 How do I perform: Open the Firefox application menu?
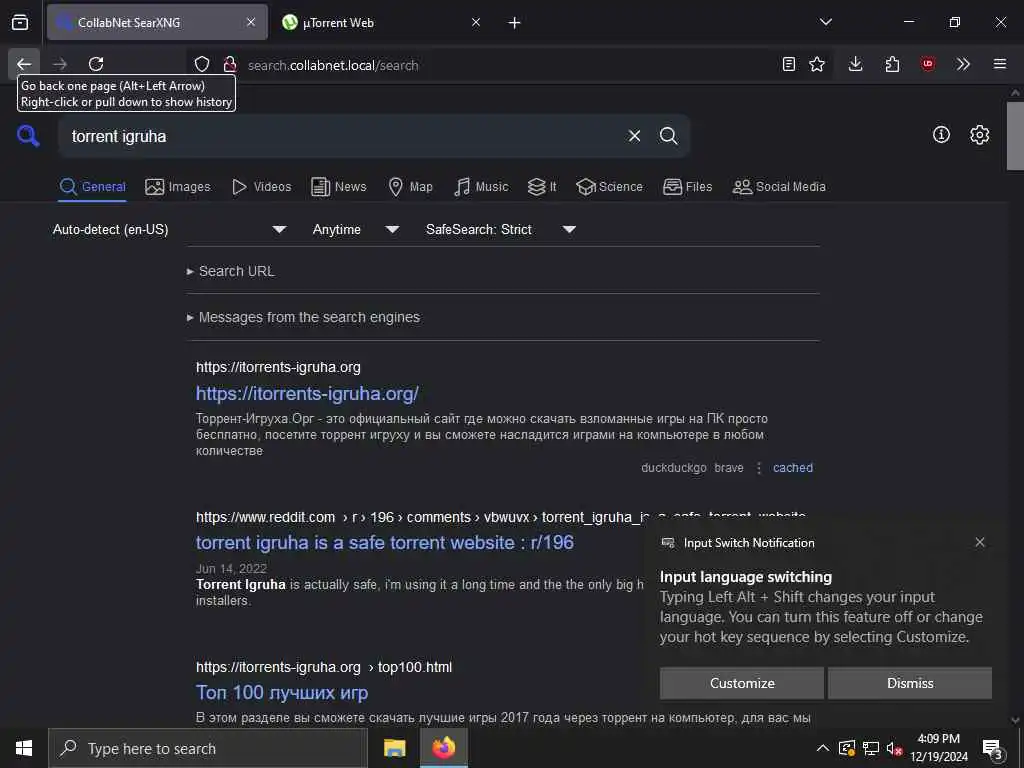(x=1000, y=64)
